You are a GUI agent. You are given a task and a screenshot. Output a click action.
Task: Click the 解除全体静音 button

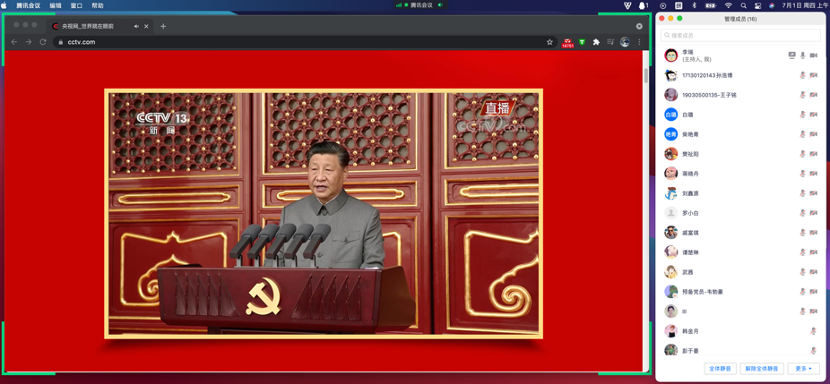(762, 369)
